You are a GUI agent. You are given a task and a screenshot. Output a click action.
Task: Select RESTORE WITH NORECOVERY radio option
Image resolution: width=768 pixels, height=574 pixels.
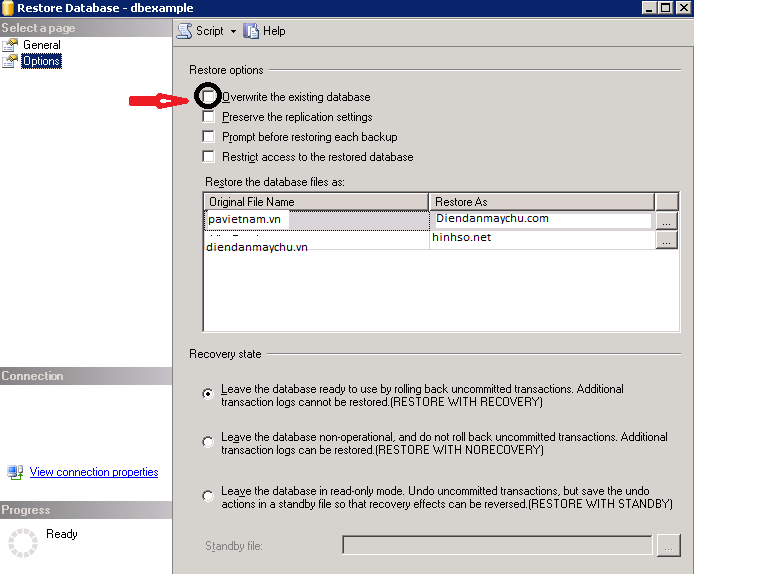[x=208, y=442]
